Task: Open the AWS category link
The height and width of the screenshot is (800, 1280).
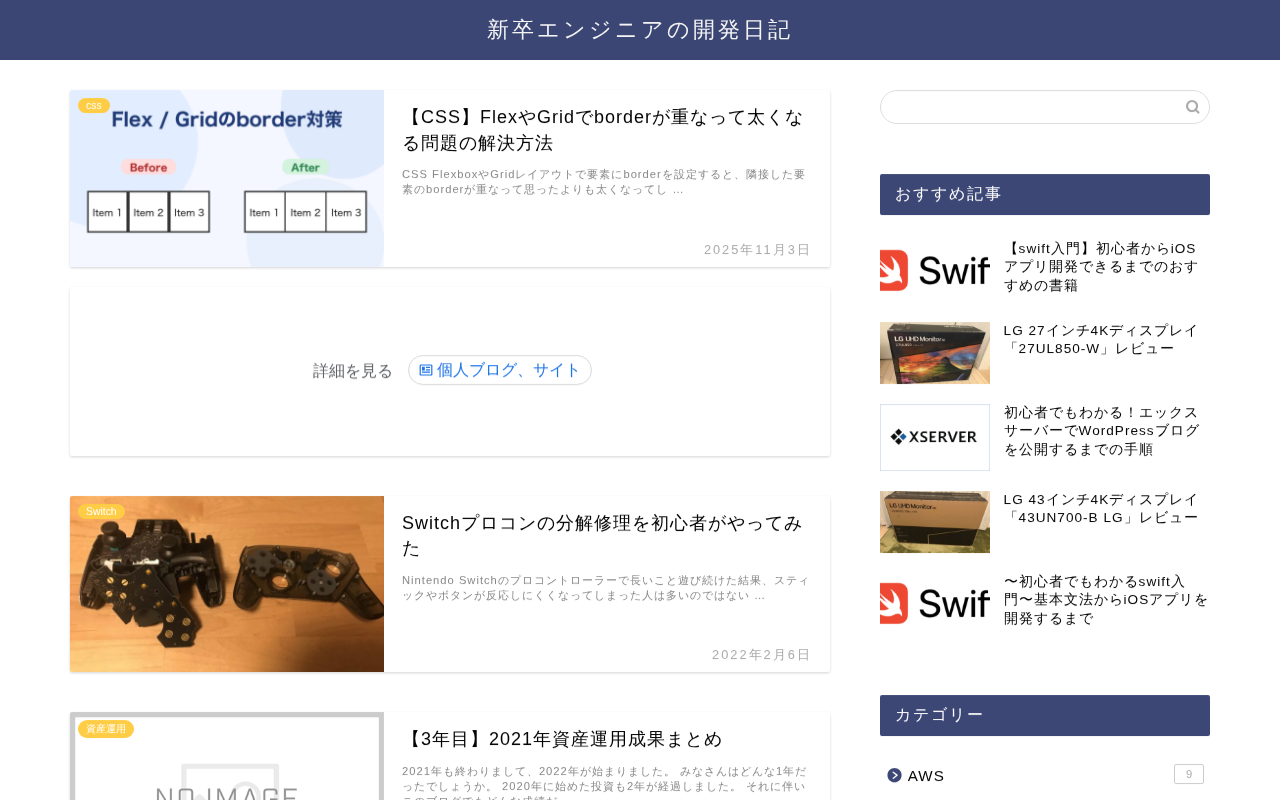Action: coord(926,776)
